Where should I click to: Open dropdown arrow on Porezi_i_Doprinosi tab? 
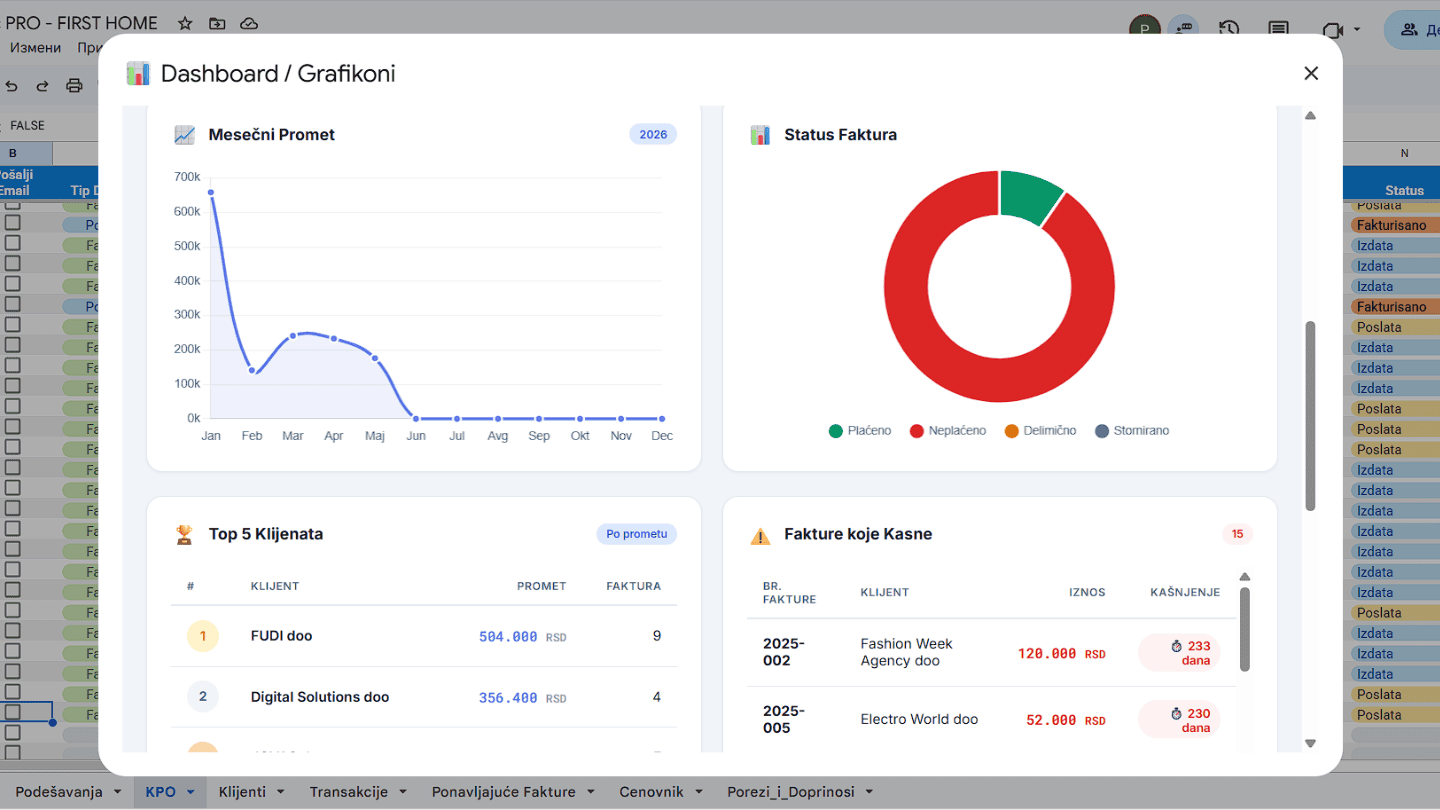(869, 792)
